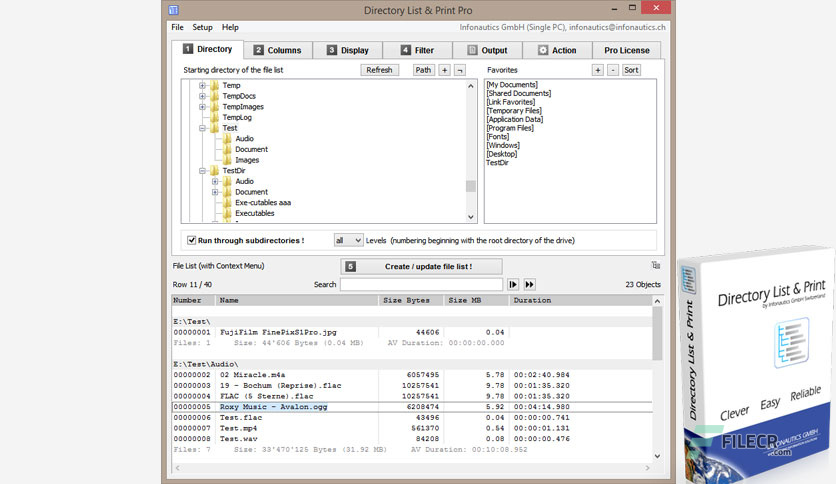Remove a favorite with the minus button
Viewport: 836px width, 484px height.
[613, 70]
